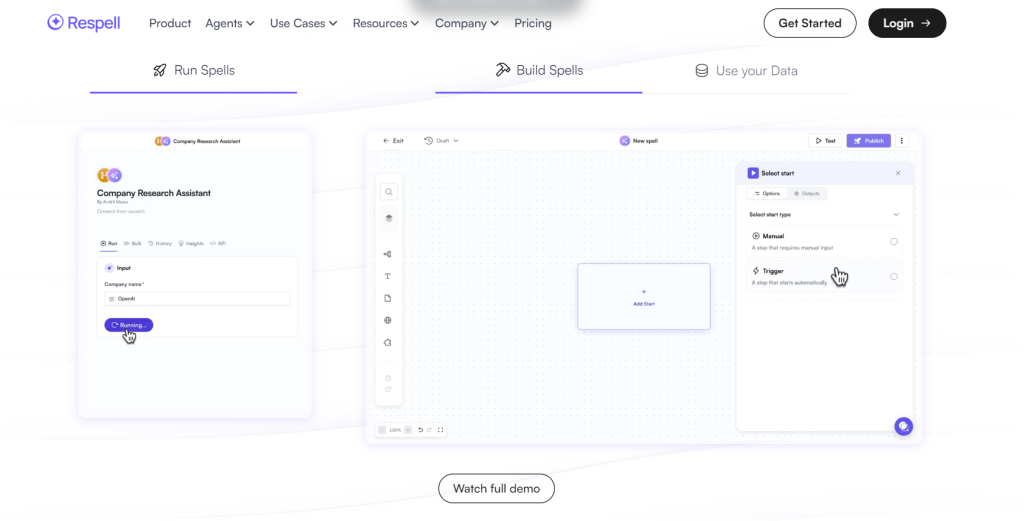Click the search icon in canvas sidebar
The height and width of the screenshot is (521, 1024).
388,192
